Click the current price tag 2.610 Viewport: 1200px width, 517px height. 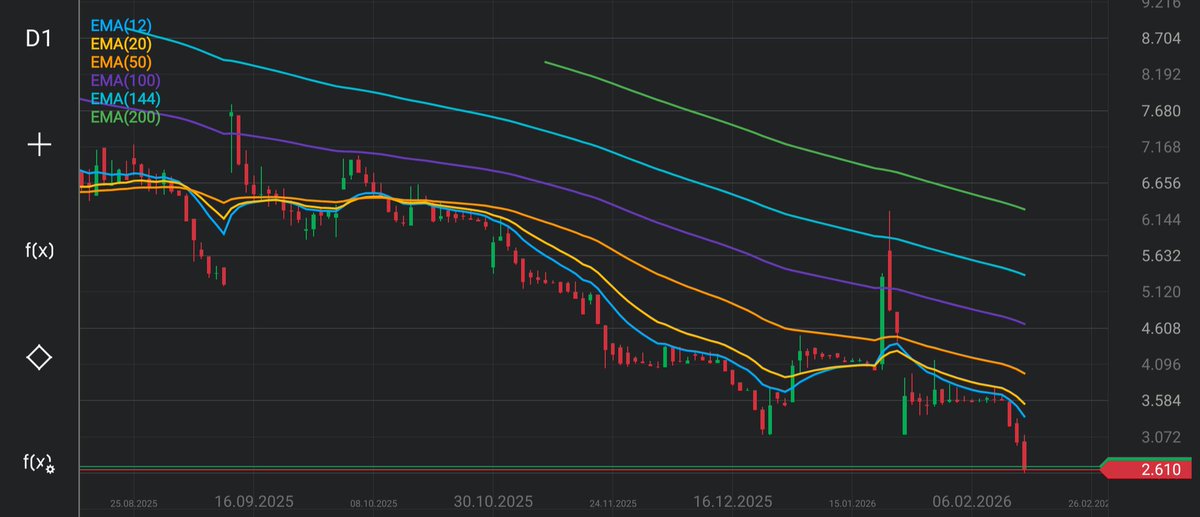click(x=1148, y=469)
